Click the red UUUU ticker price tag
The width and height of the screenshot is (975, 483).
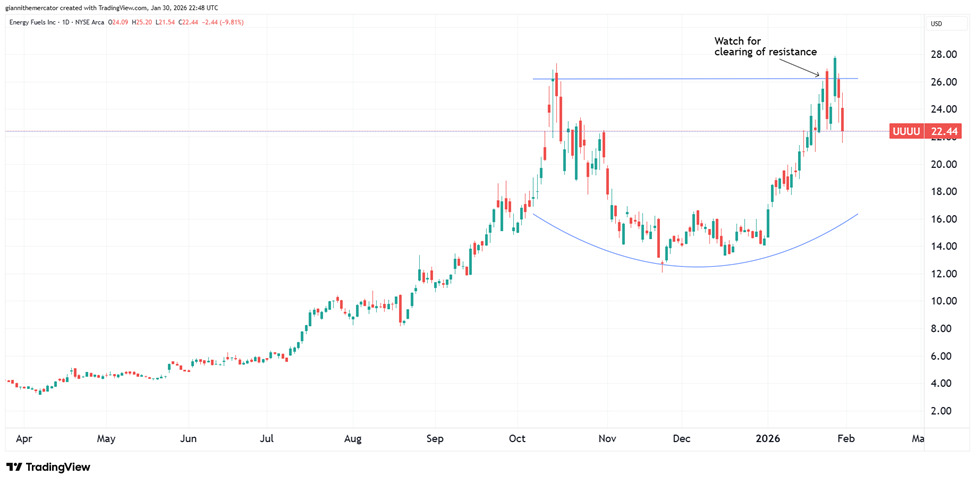pyautogui.click(x=920, y=131)
